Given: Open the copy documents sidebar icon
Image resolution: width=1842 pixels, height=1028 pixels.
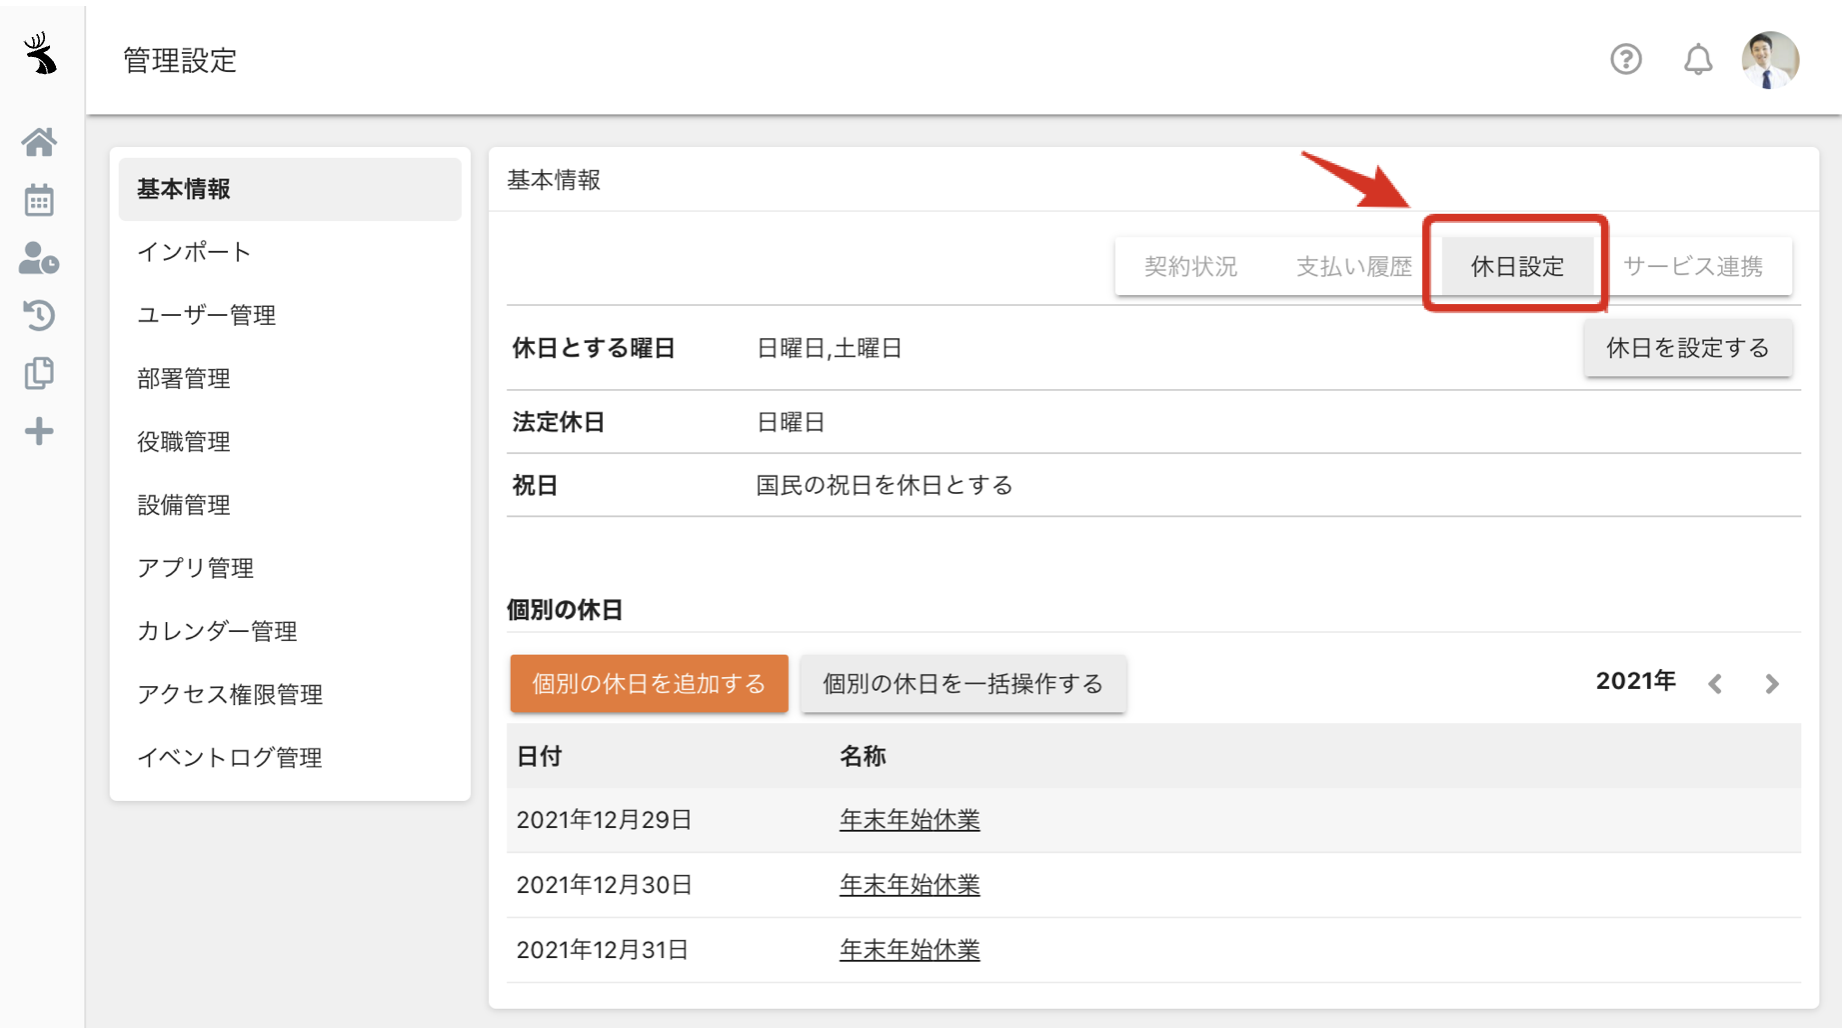Looking at the screenshot, I should pos(39,373).
